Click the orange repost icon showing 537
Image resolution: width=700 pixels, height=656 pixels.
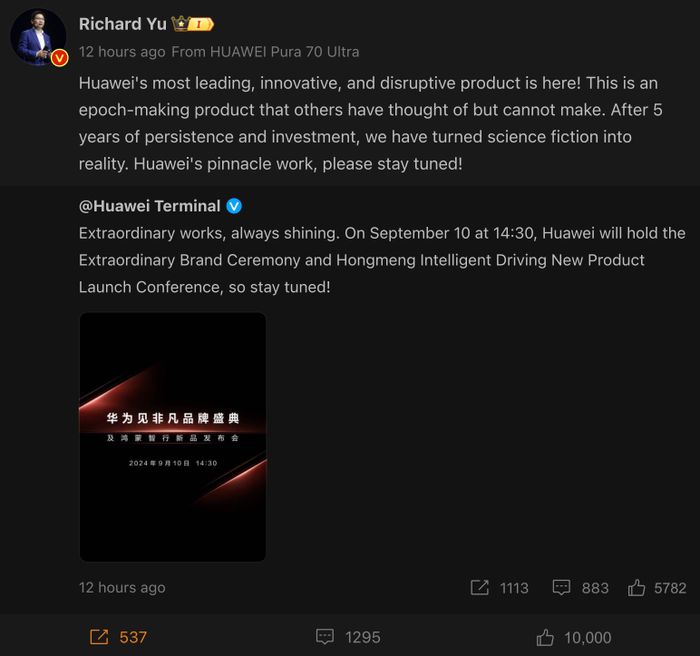coord(99,637)
